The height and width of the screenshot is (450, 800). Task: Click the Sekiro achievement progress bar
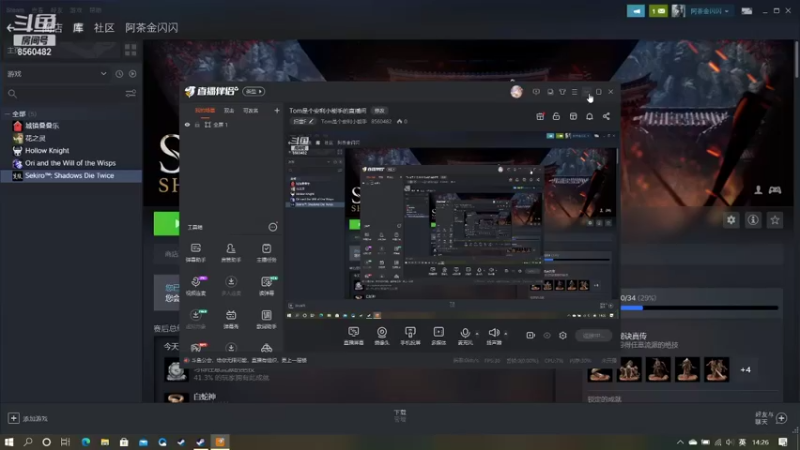[x=699, y=308]
